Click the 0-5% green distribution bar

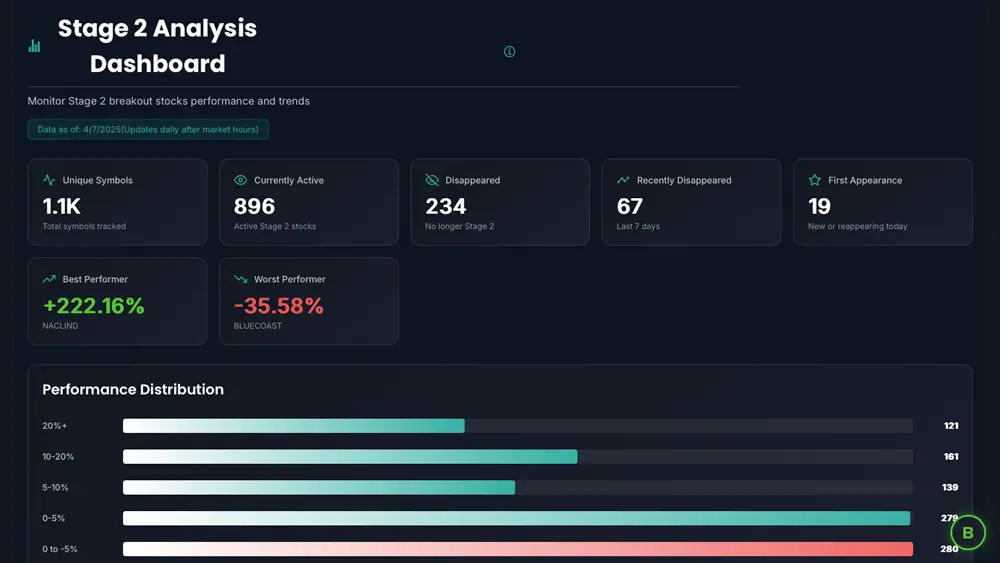(517, 518)
